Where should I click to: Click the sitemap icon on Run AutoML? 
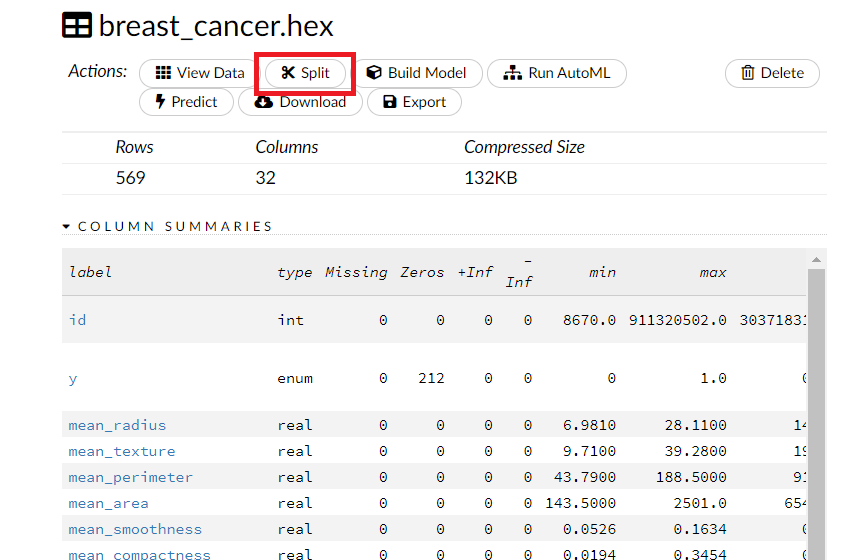coord(512,73)
